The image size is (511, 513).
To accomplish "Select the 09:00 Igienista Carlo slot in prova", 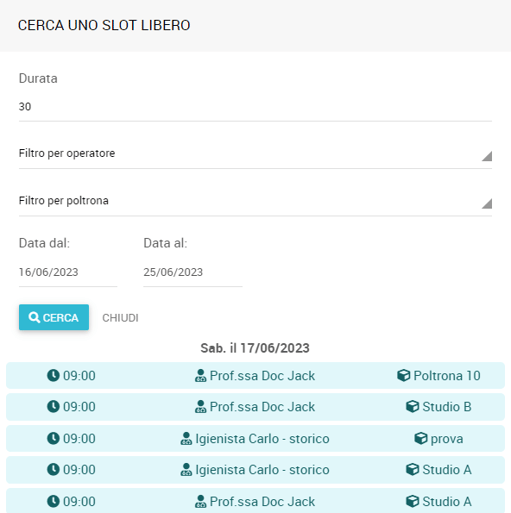I will click(255, 438).
